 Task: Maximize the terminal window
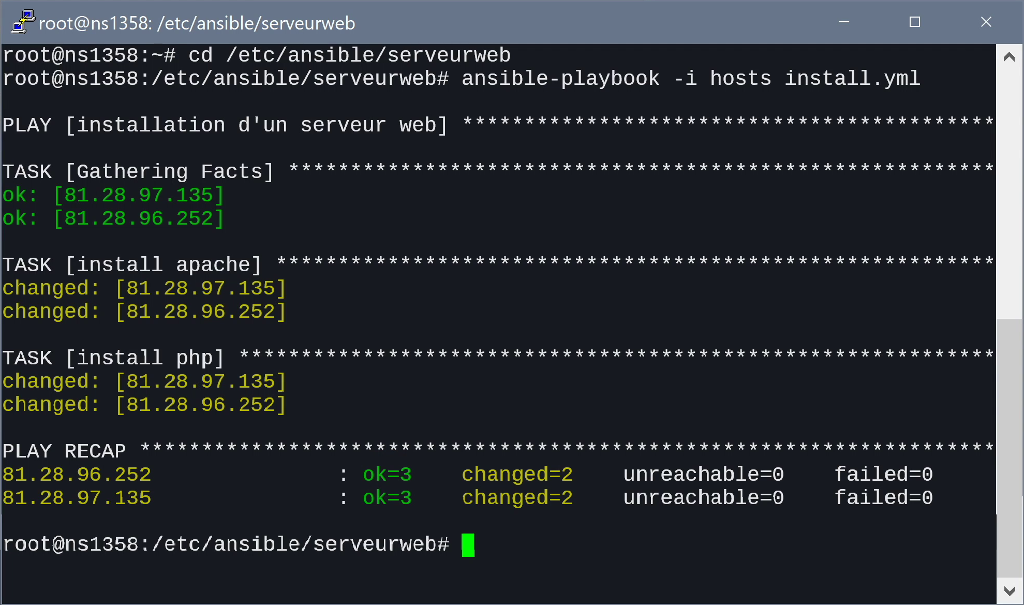click(x=915, y=22)
